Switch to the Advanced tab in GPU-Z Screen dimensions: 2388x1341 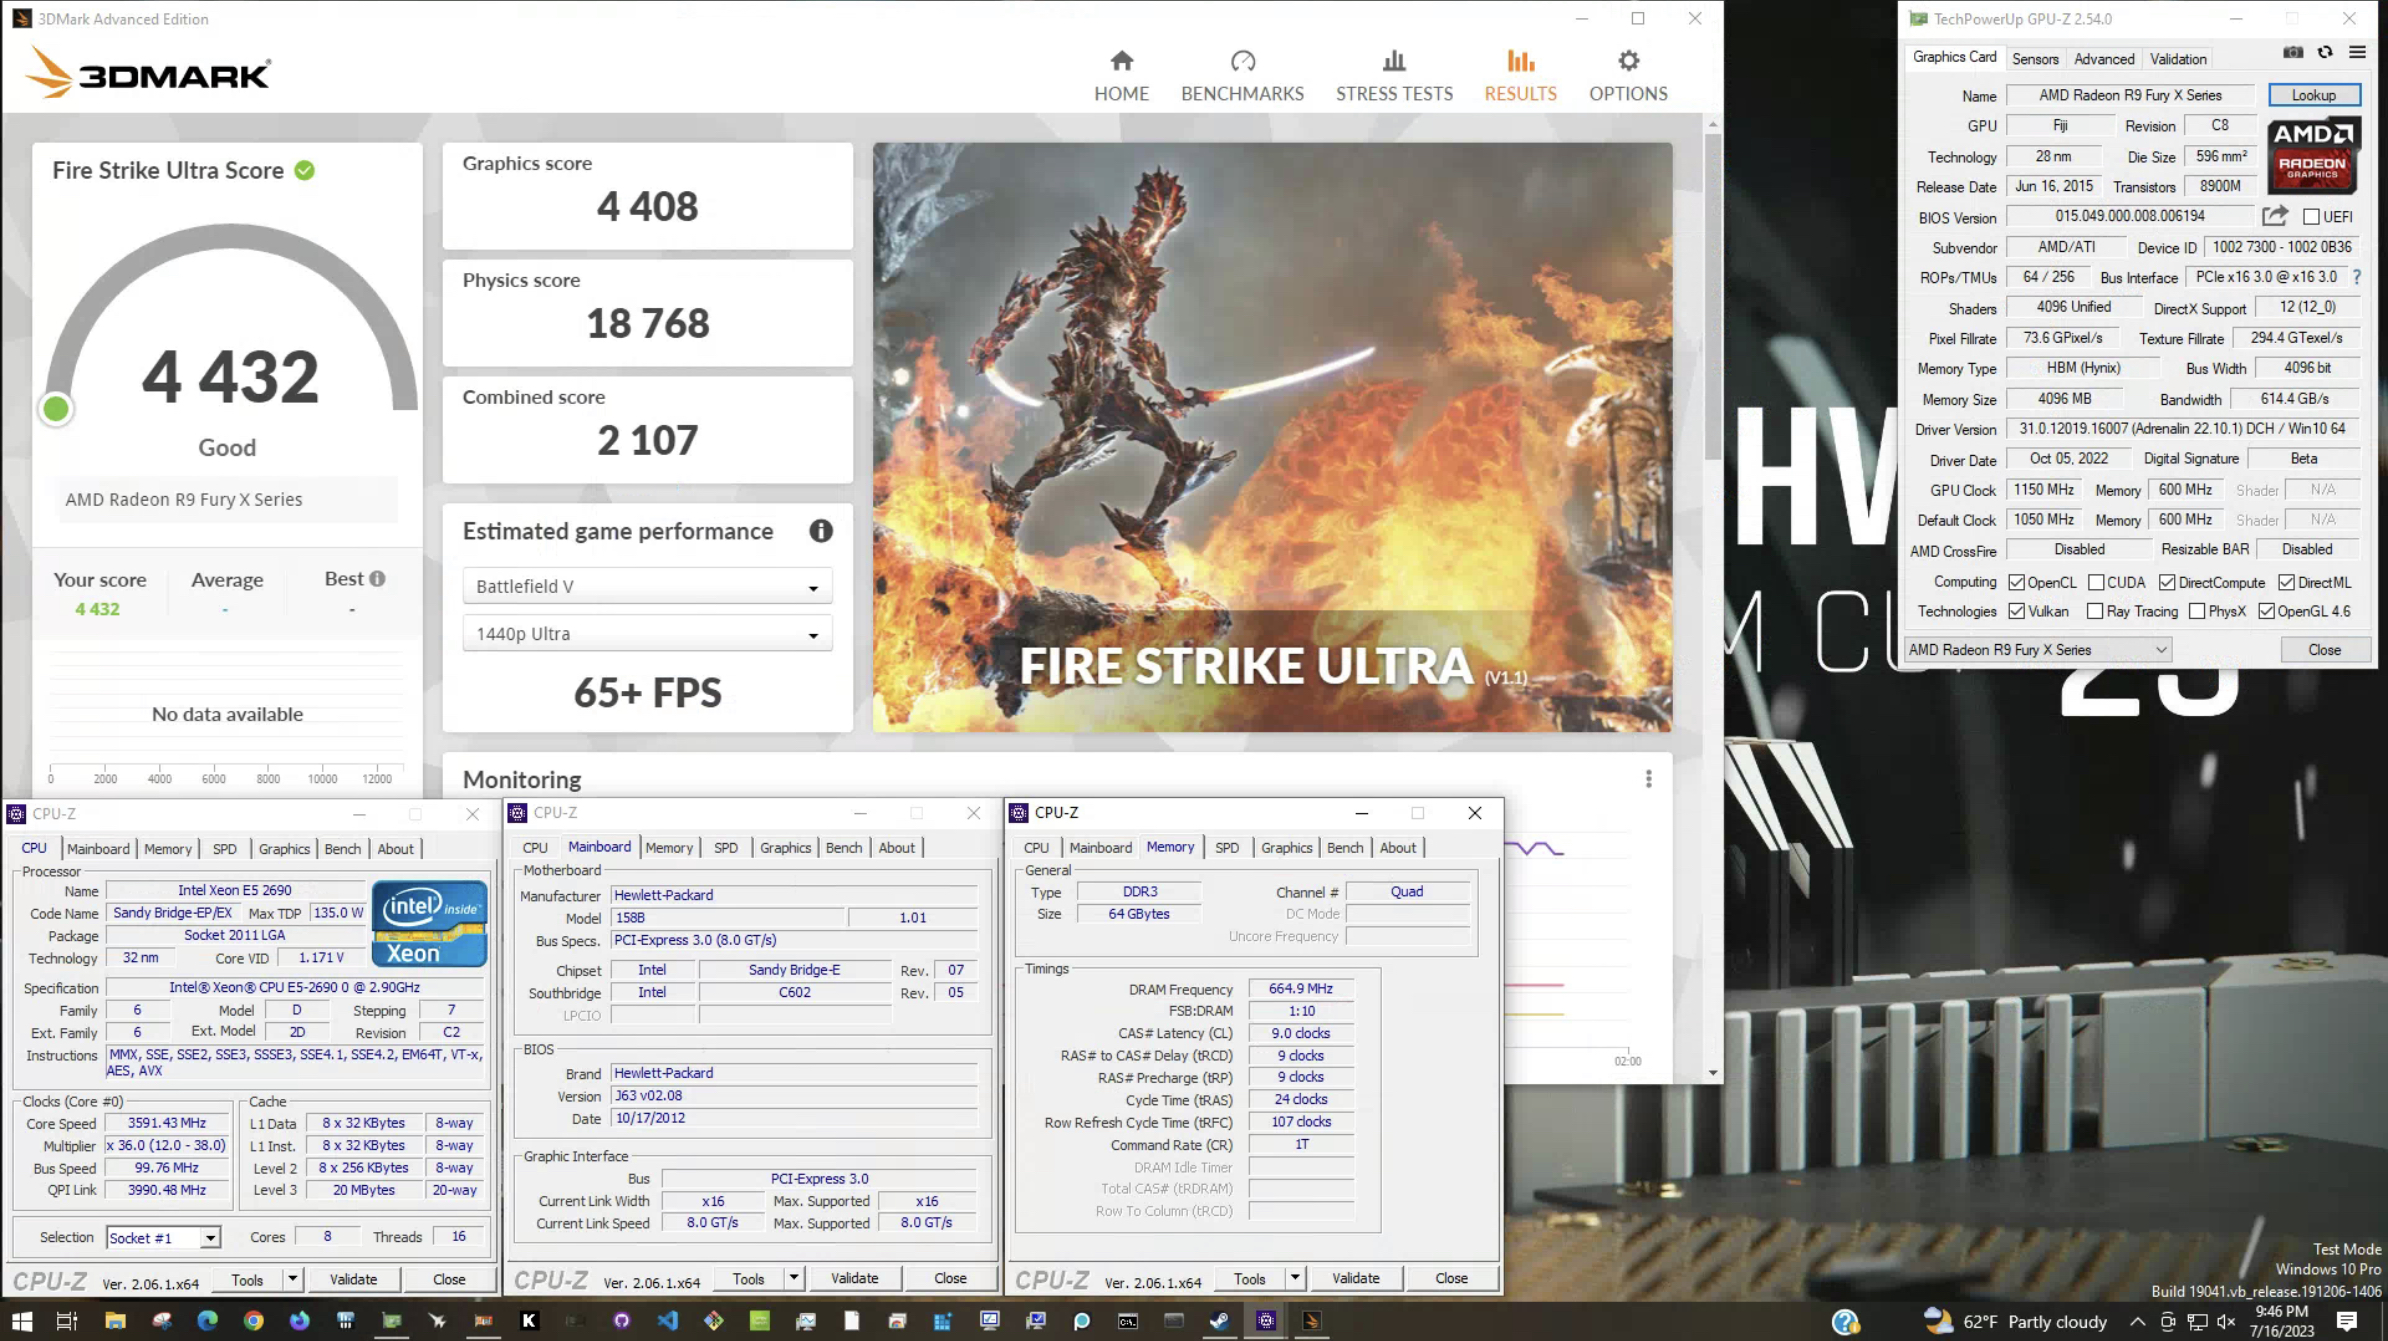click(x=2104, y=59)
